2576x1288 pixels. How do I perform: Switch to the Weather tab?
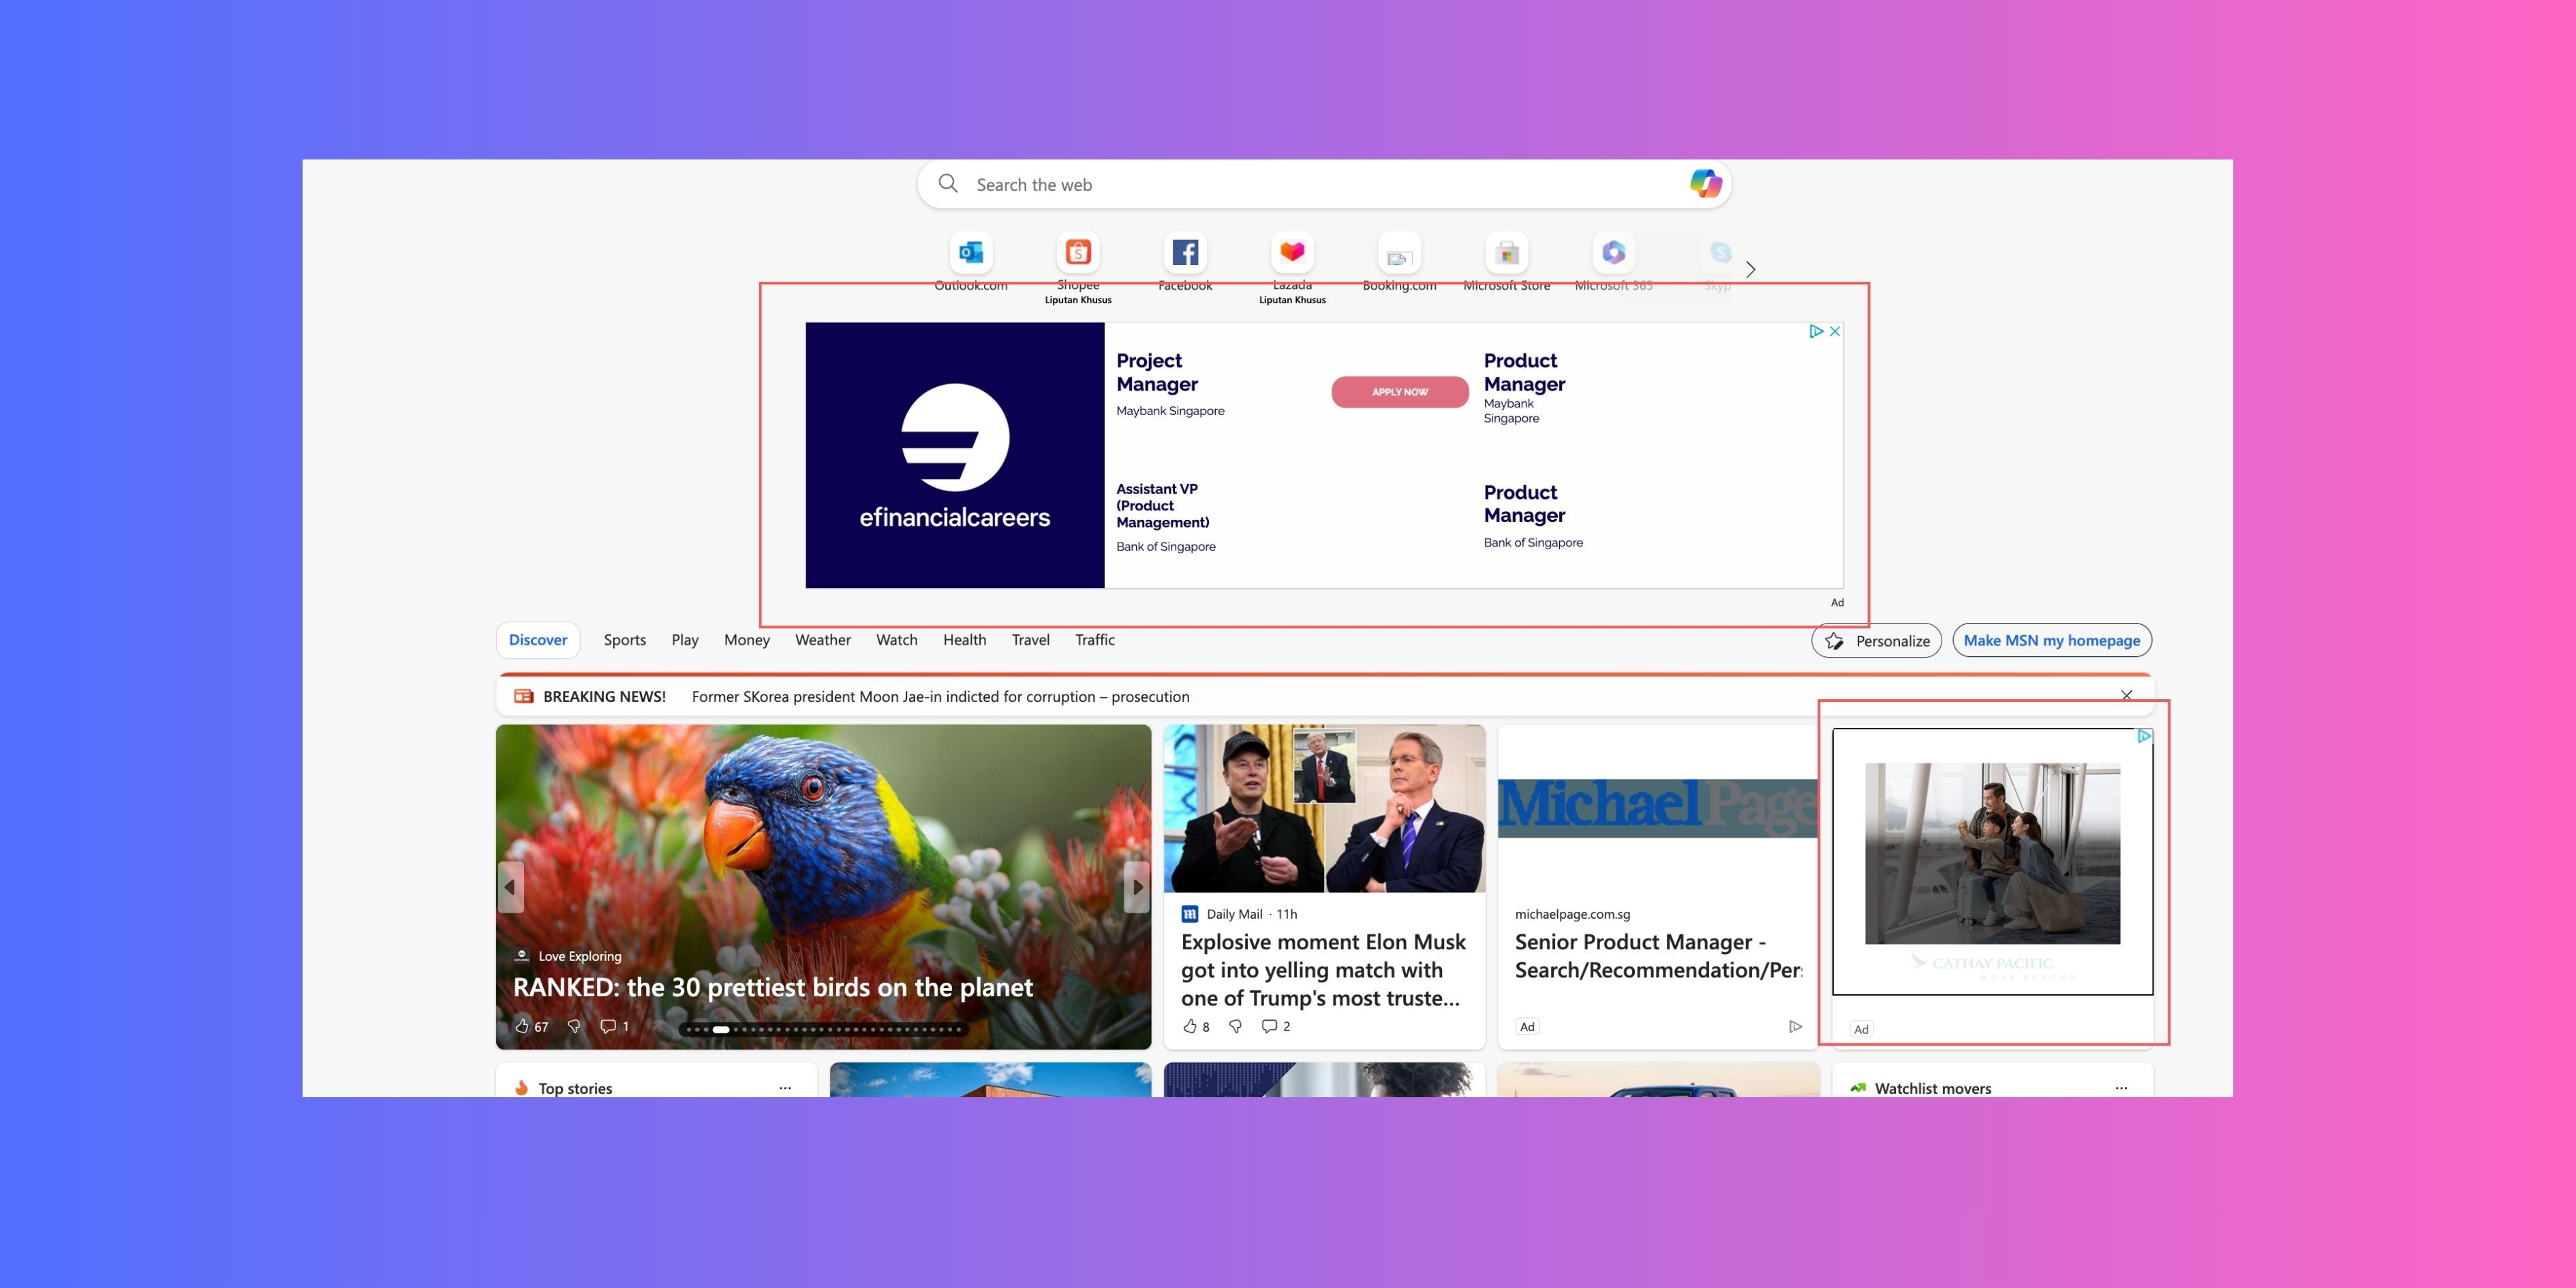[822, 640]
